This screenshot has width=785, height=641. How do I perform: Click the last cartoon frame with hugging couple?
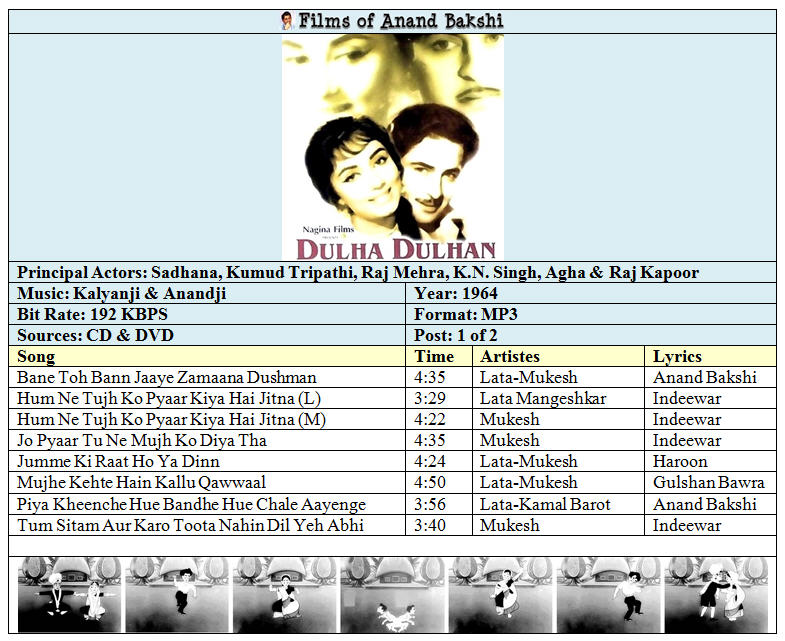[716, 594]
